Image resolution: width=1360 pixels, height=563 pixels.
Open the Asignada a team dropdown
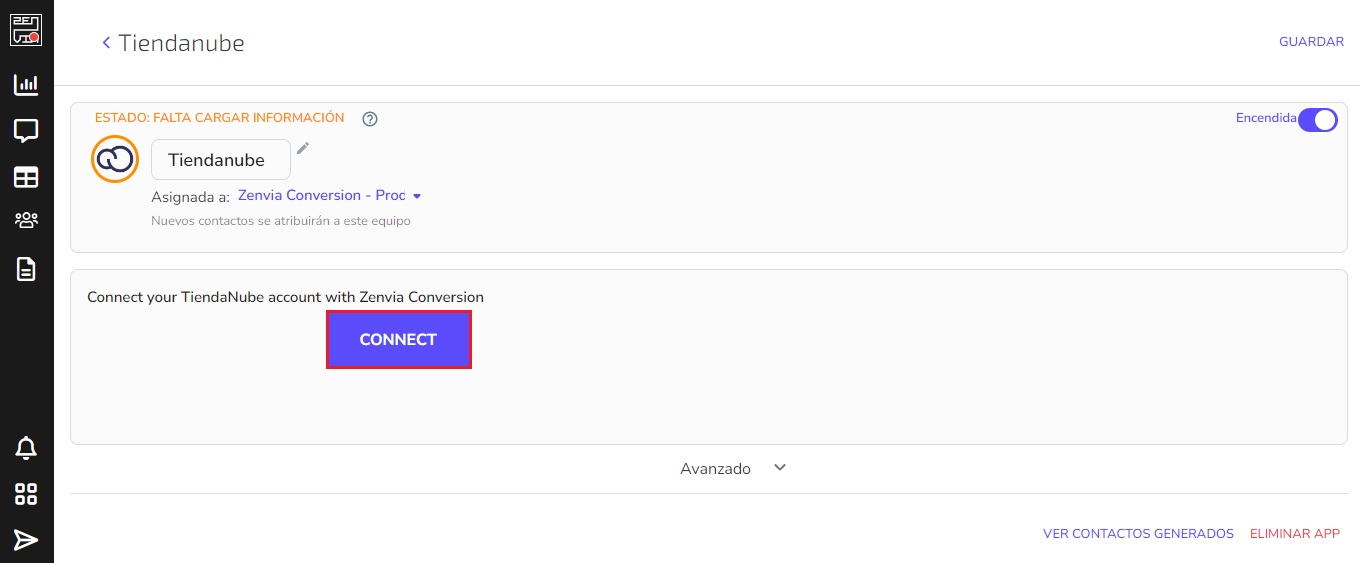coord(330,196)
